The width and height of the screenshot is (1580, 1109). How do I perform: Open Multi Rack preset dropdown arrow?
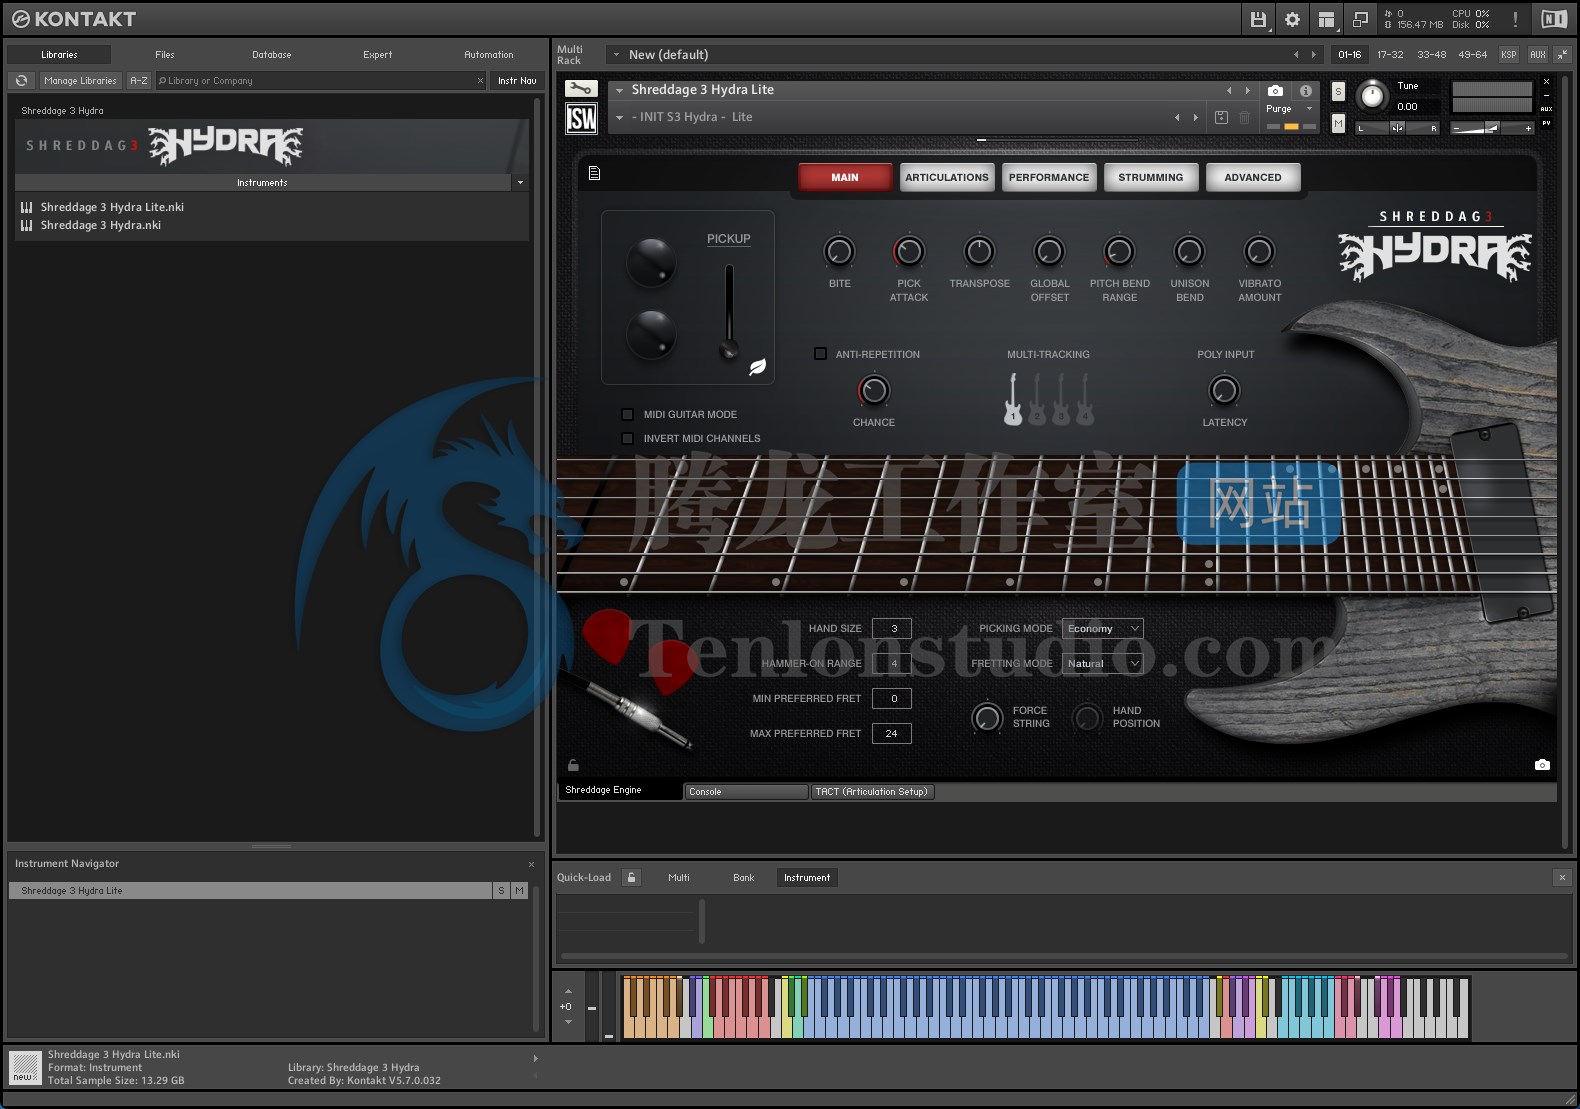(617, 55)
